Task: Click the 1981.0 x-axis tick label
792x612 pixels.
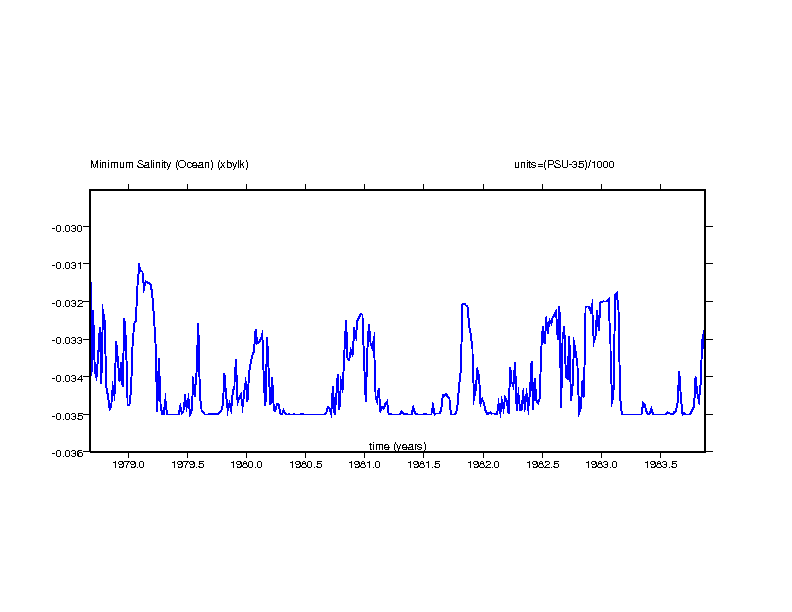Action: 365,465
